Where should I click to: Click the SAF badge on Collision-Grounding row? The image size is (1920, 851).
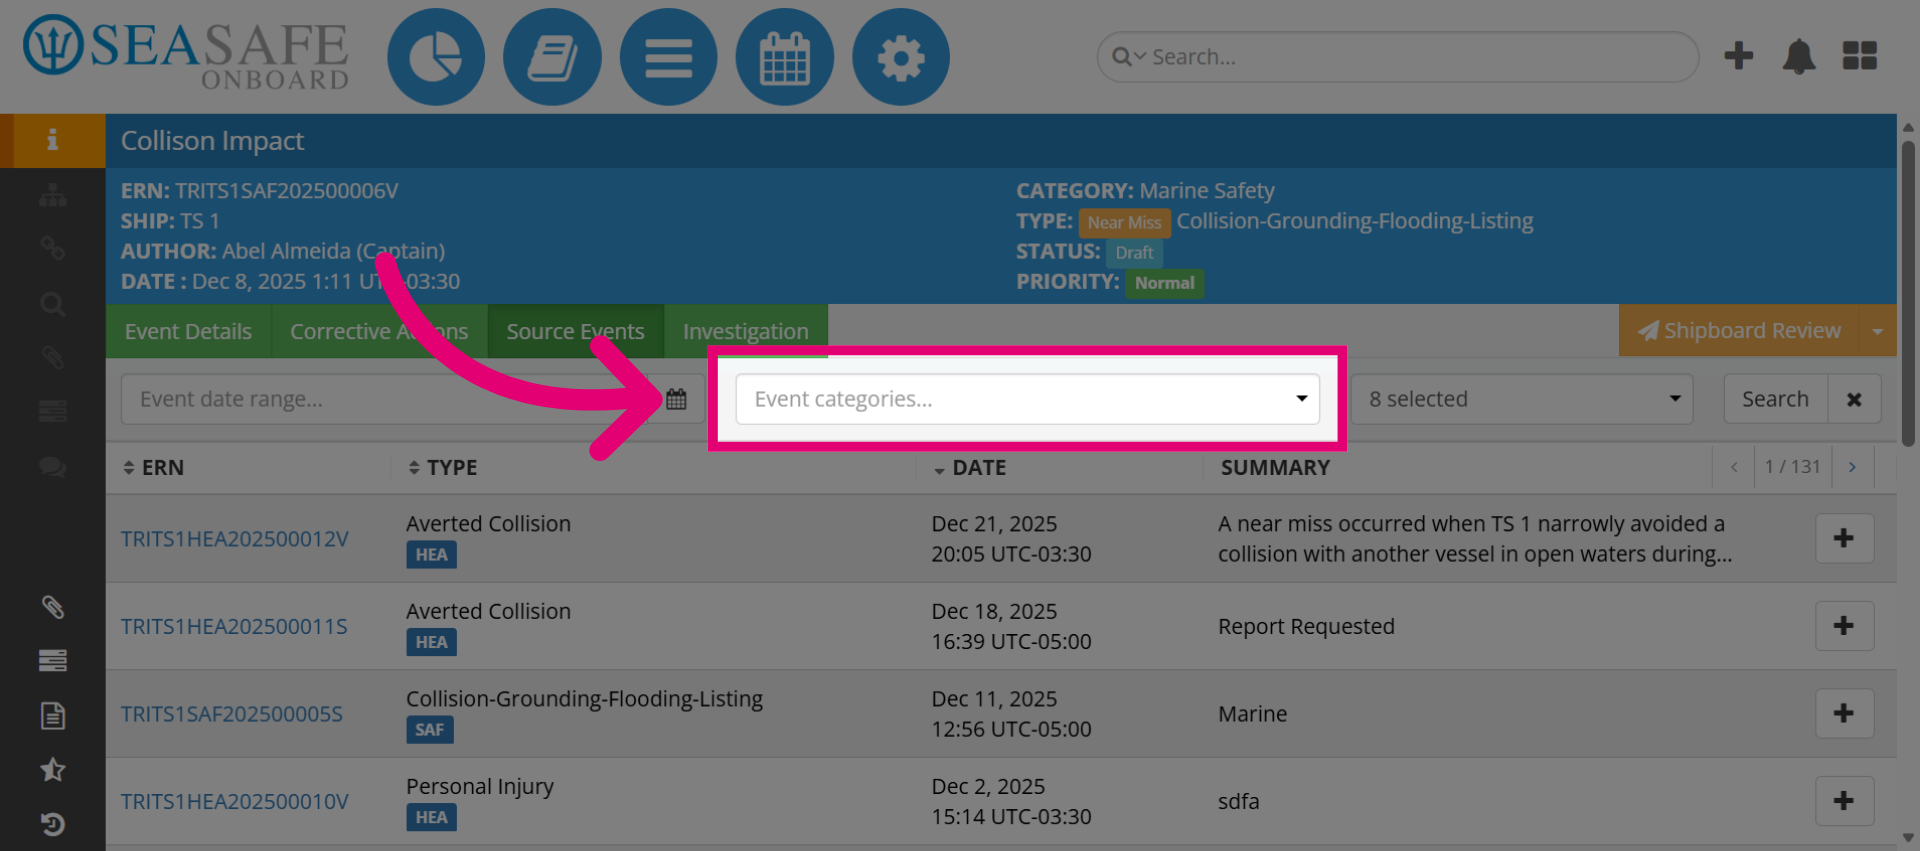[x=430, y=730]
